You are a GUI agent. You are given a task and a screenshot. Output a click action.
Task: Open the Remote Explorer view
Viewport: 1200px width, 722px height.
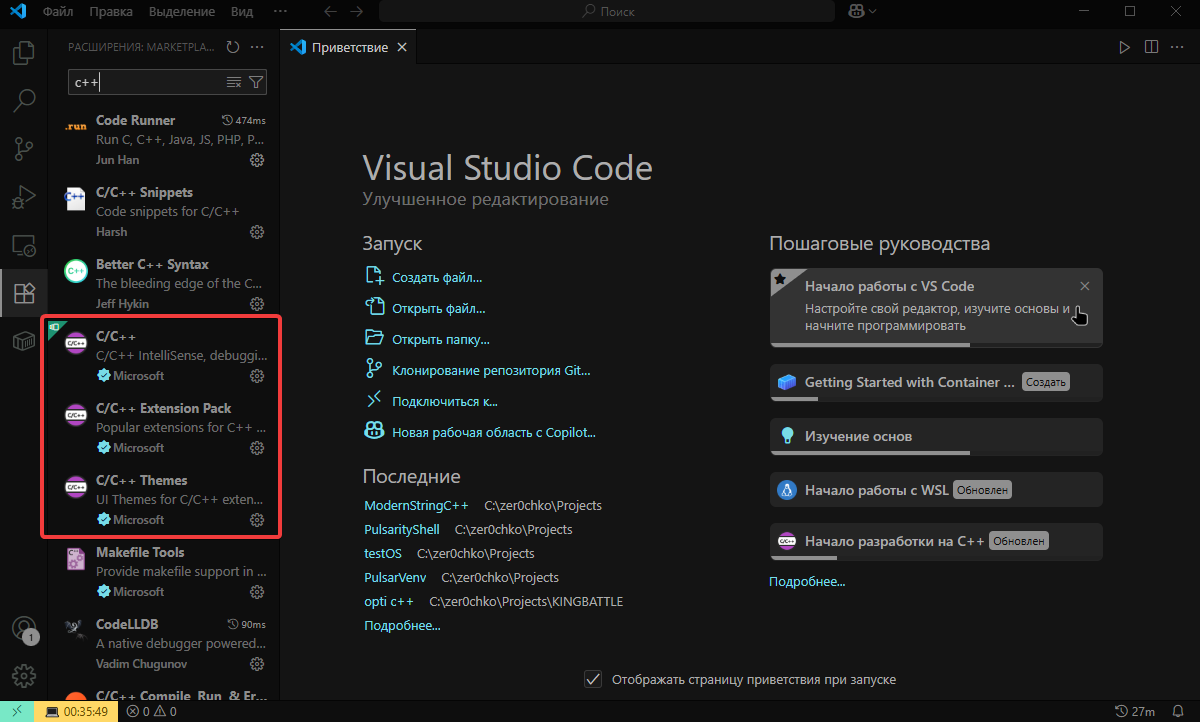[x=23, y=245]
